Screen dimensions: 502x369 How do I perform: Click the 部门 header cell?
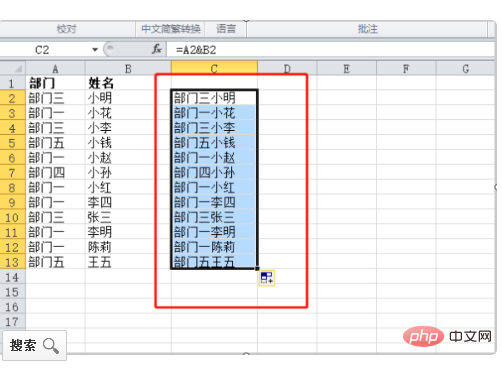[55, 83]
